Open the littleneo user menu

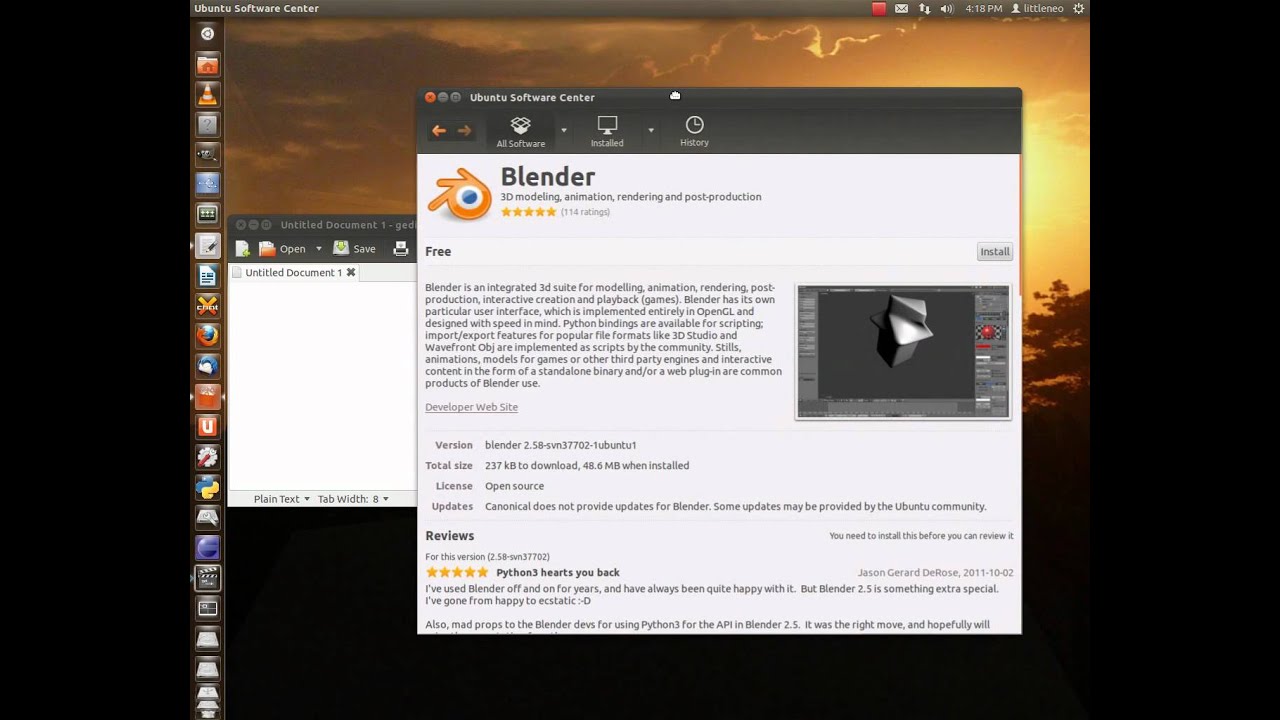(x=1037, y=8)
